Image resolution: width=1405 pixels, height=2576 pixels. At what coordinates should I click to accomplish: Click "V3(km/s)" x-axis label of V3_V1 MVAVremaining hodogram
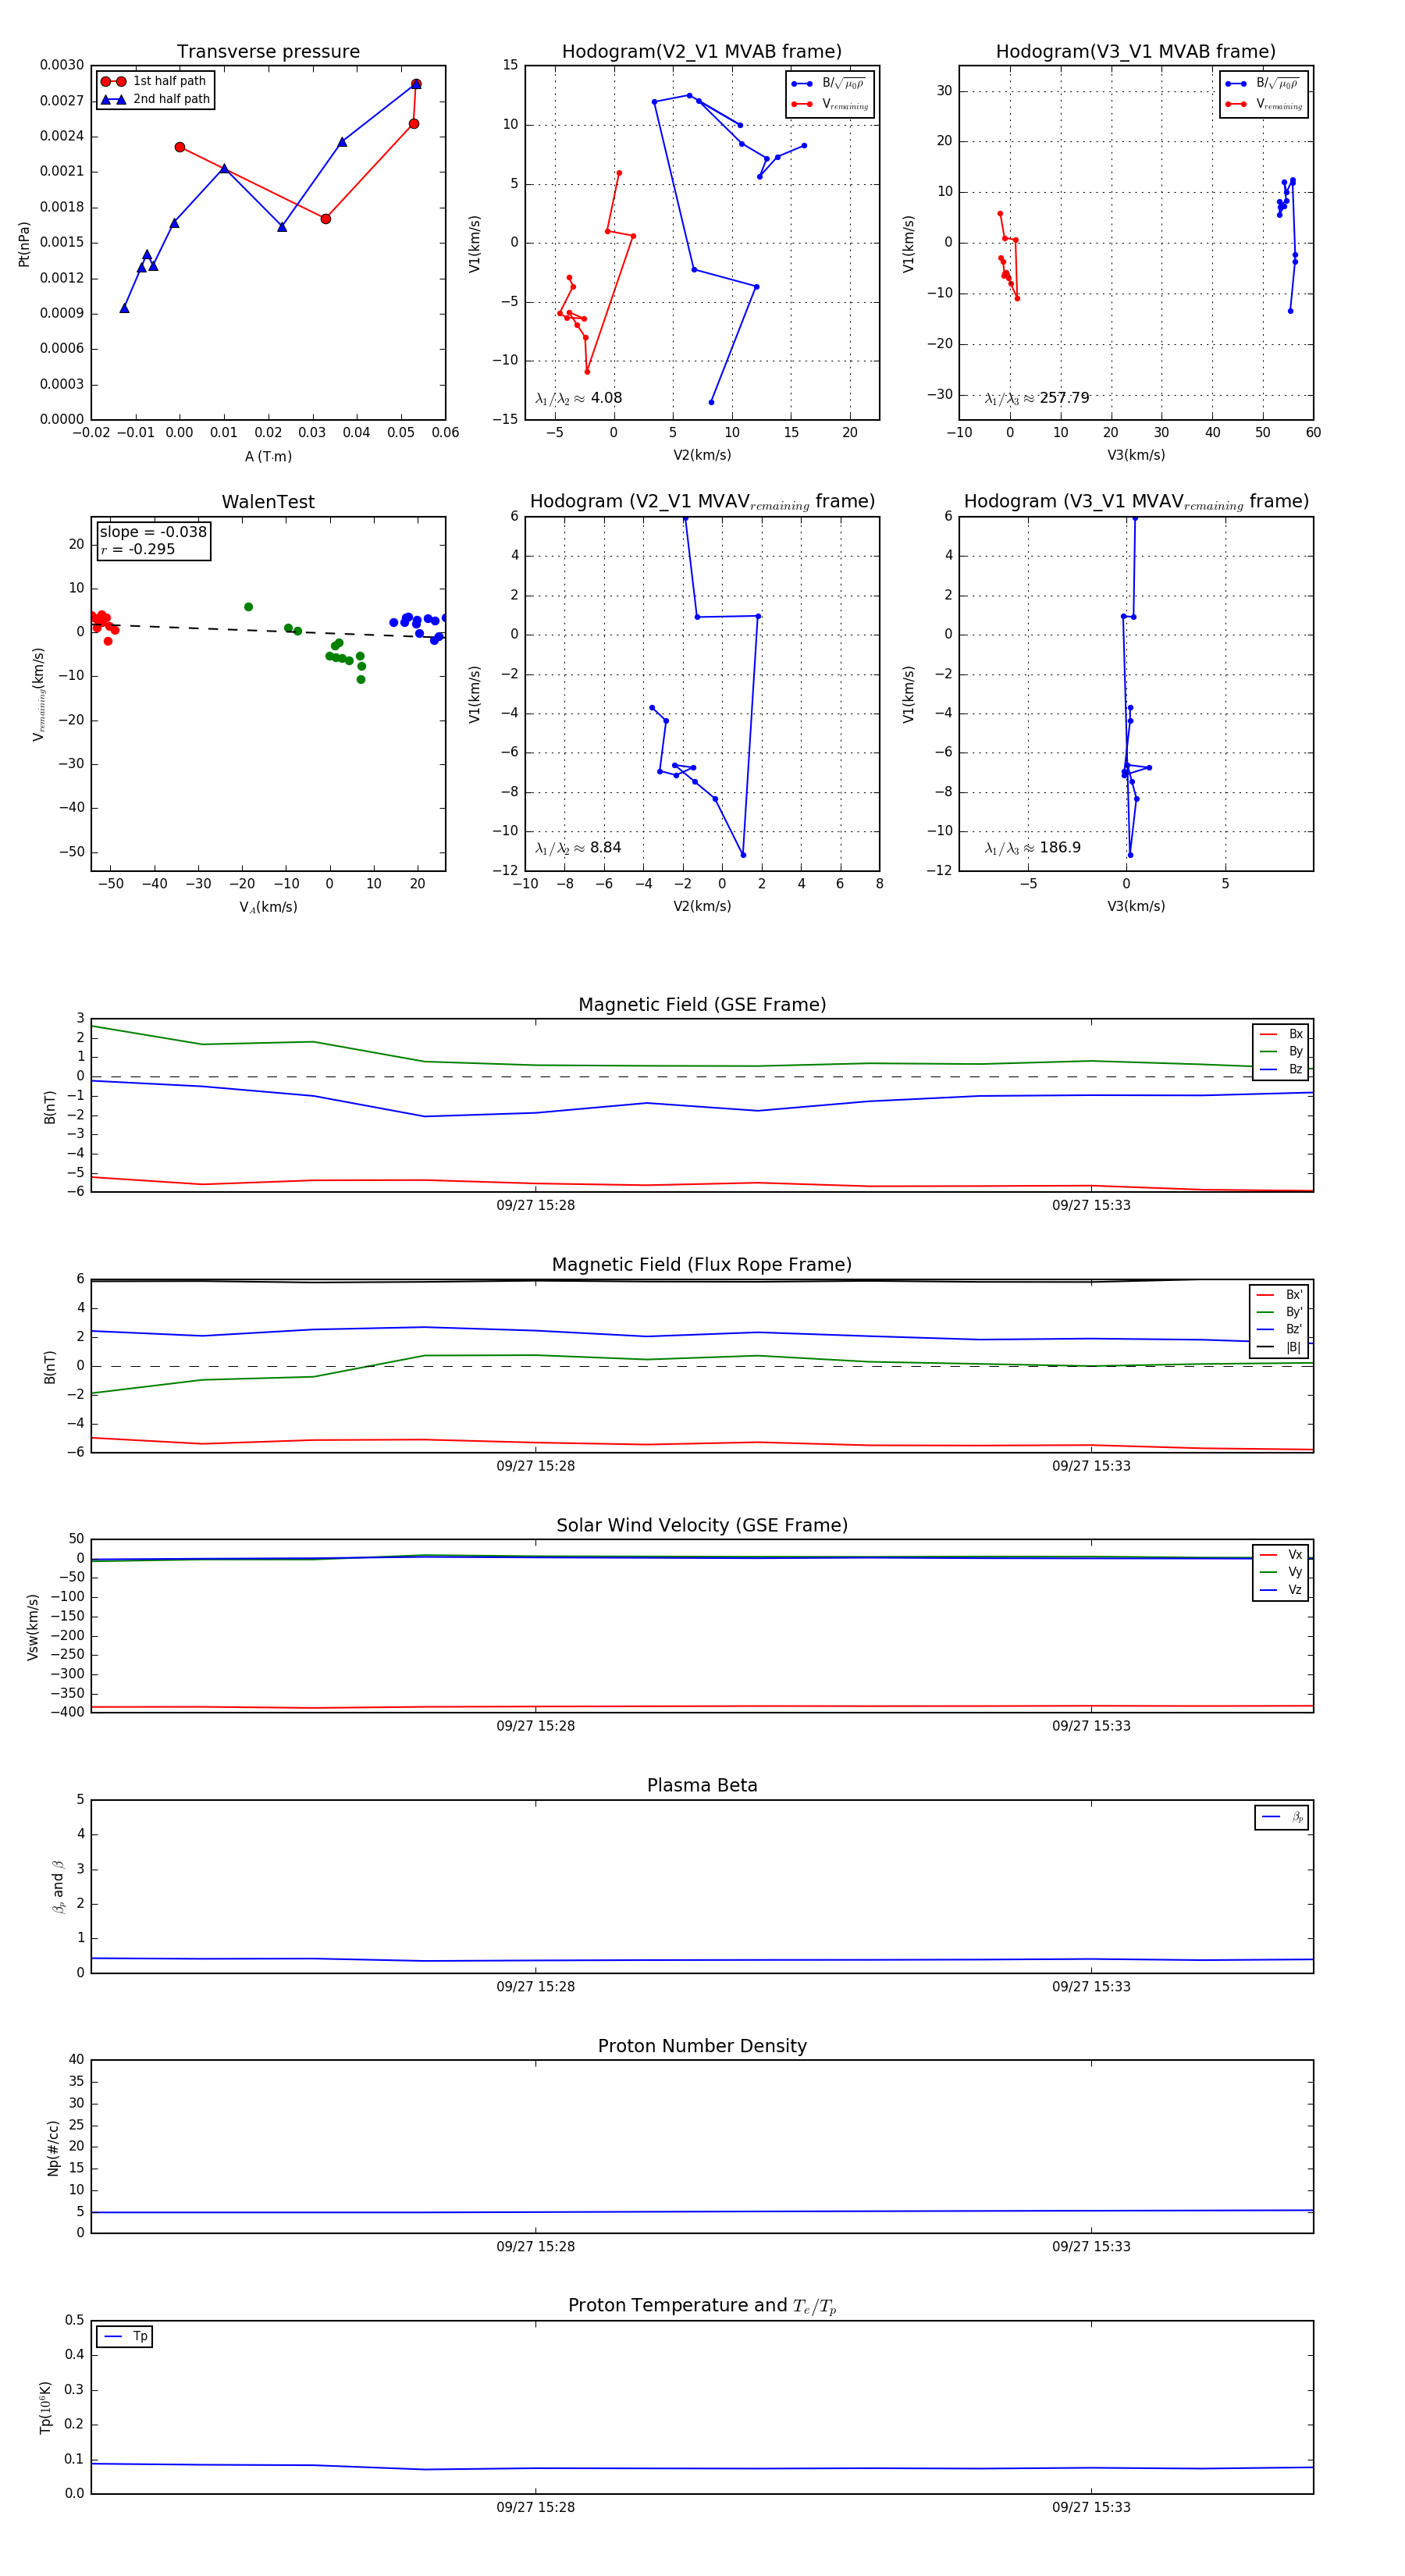point(1136,906)
